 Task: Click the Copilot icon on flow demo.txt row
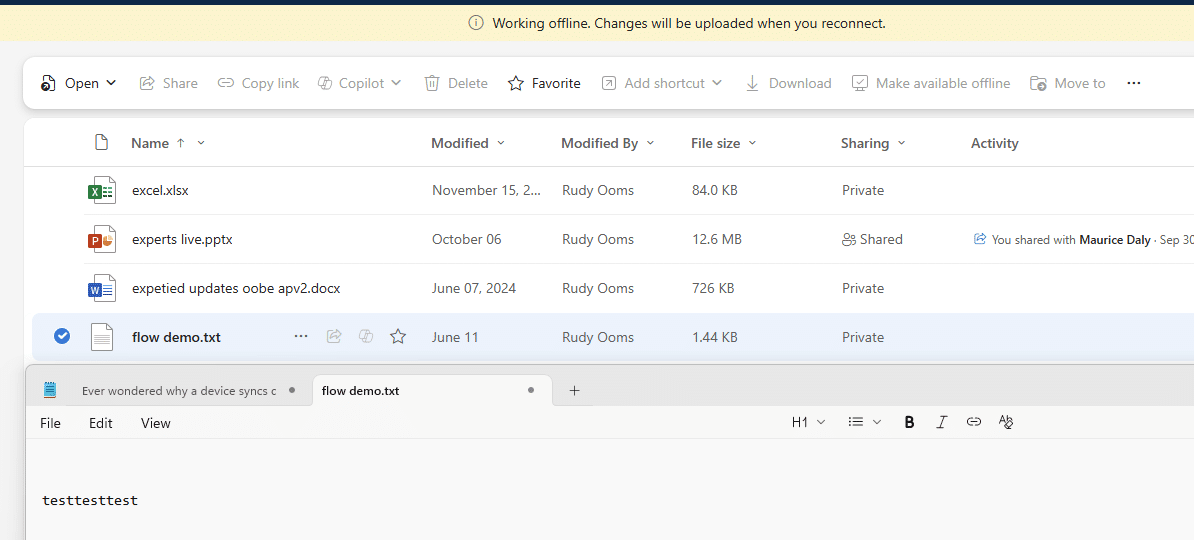click(366, 336)
